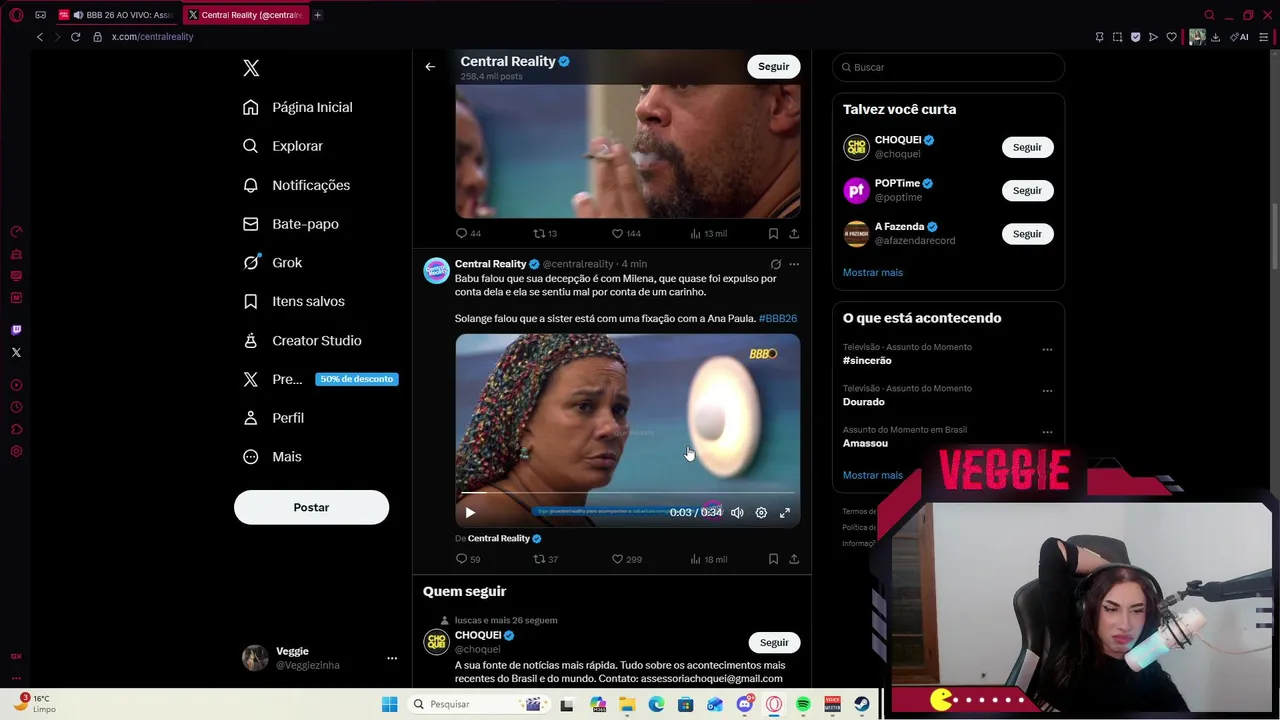Open options for Amassou trend

(1047, 432)
